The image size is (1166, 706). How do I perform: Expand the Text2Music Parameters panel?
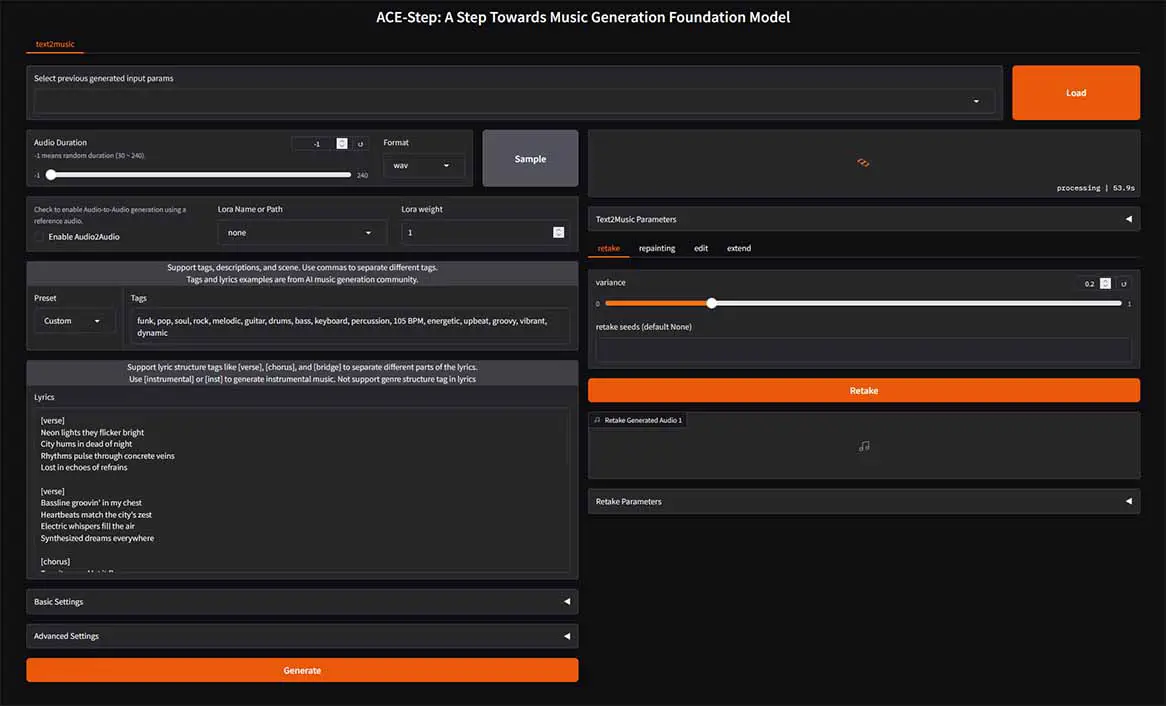(x=864, y=219)
